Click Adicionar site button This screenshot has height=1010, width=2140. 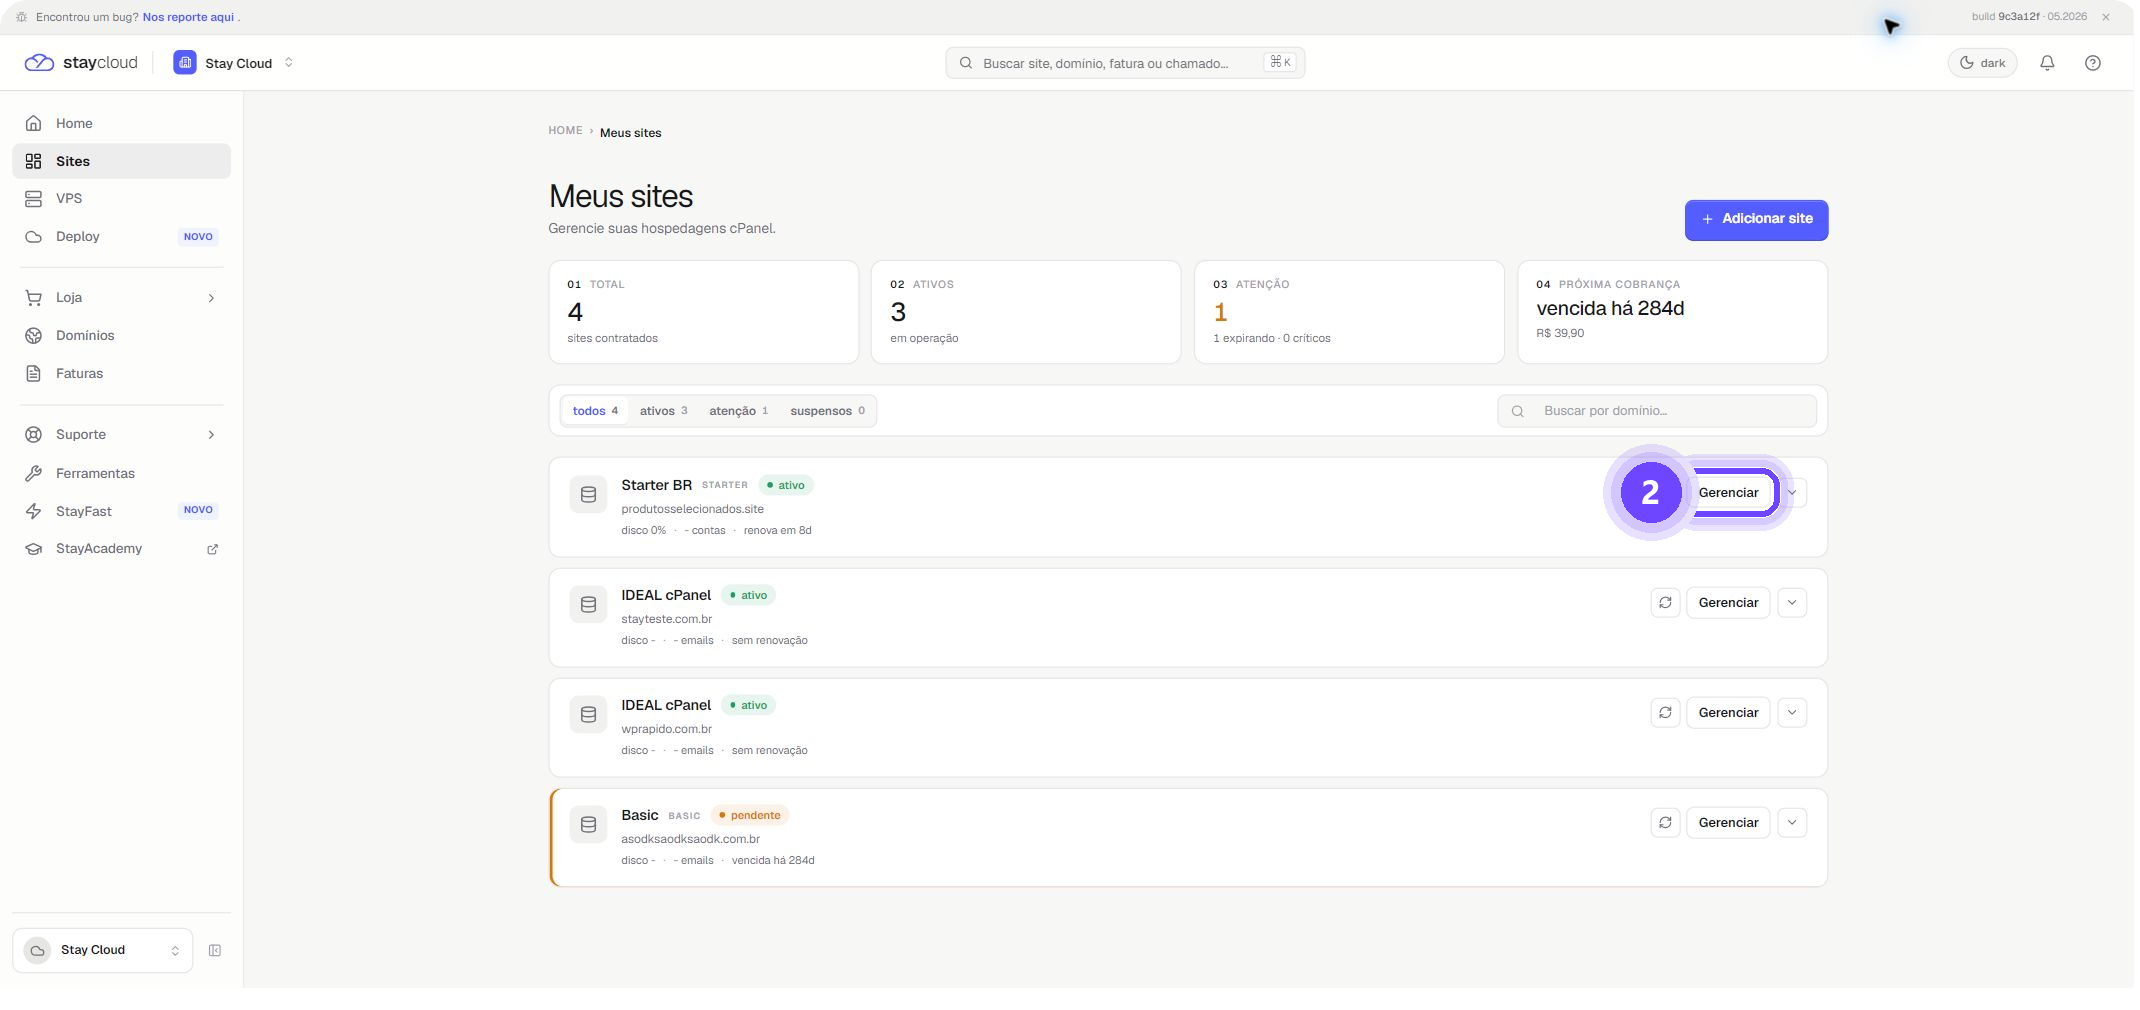coord(1756,220)
